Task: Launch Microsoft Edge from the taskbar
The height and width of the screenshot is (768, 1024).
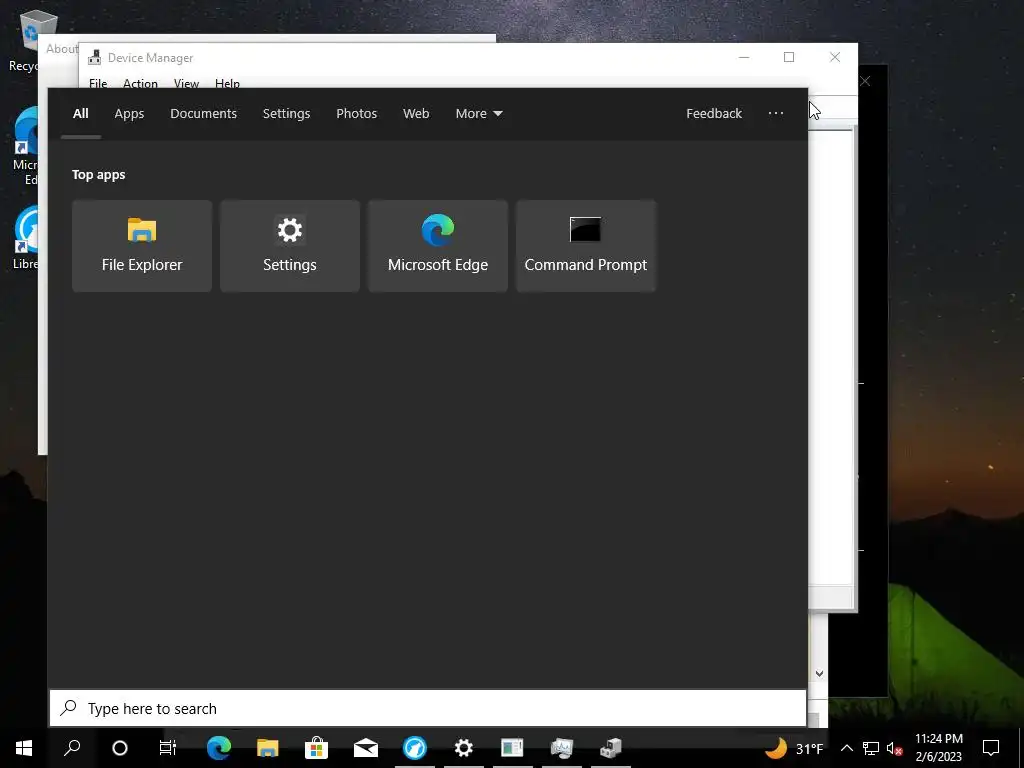Action: pyautogui.click(x=219, y=748)
